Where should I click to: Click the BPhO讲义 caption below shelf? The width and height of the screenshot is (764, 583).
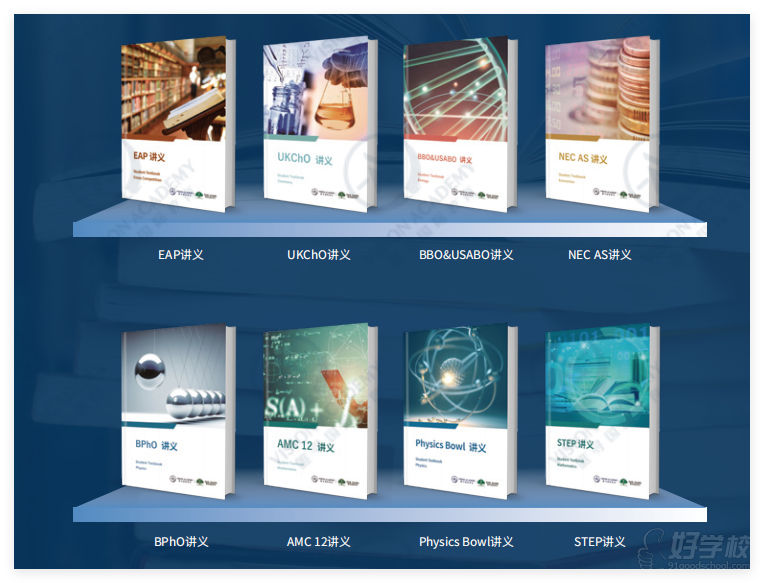click(x=181, y=542)
